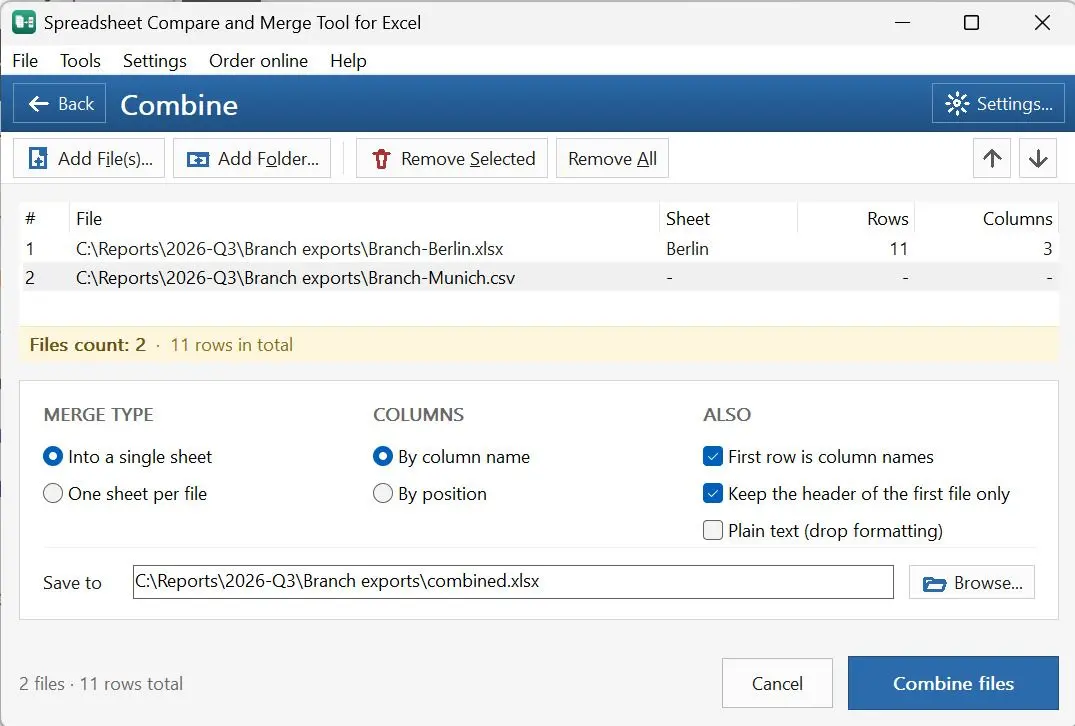Viewport: 1075px width, 726px height.
Task: Select By column name option
Action: [x=451, y=457]
